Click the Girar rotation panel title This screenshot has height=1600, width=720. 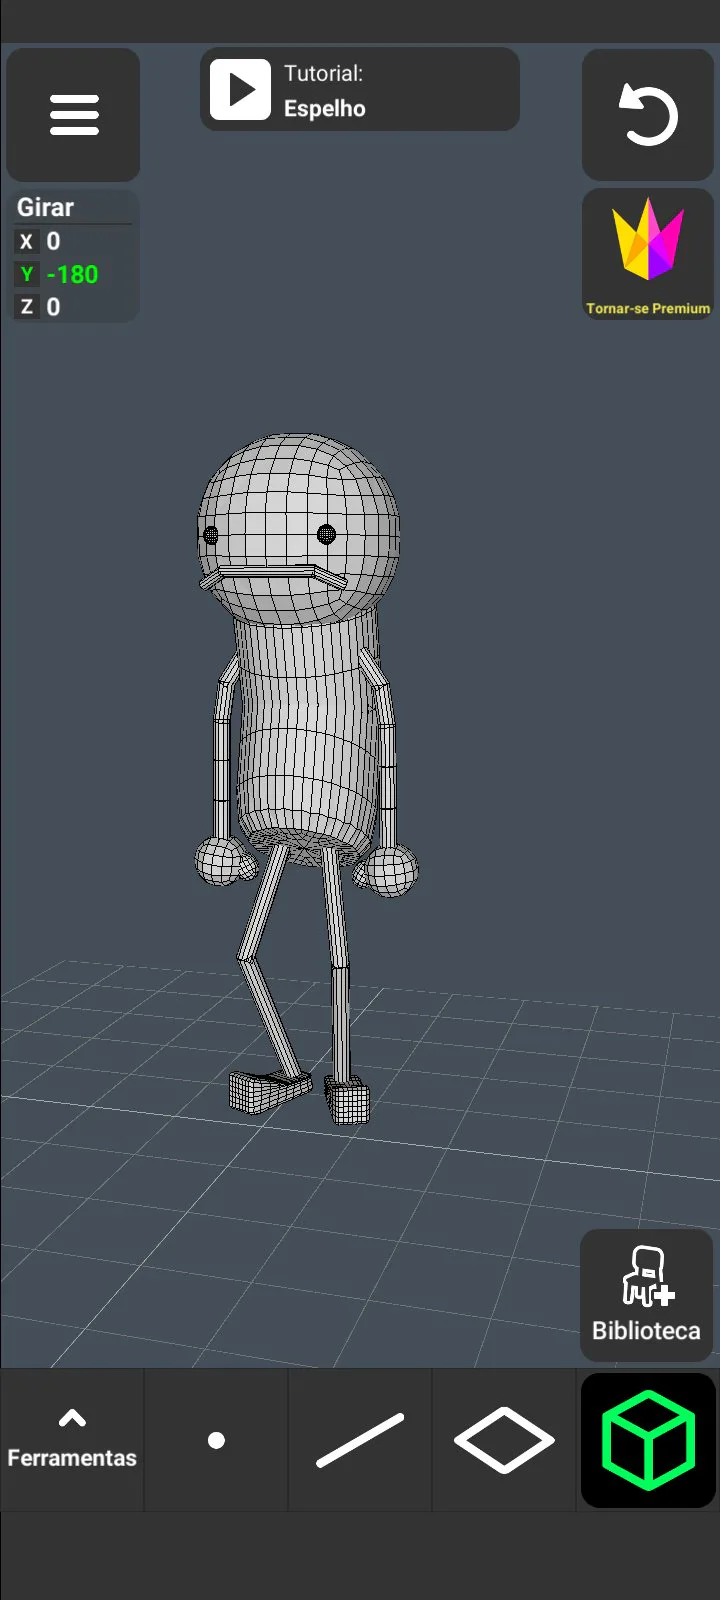coord(45,207)
